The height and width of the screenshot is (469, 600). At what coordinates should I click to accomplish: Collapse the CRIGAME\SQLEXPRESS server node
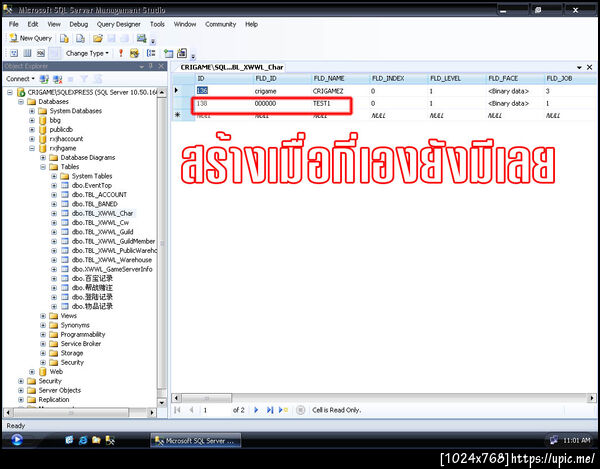coord(10,92)
